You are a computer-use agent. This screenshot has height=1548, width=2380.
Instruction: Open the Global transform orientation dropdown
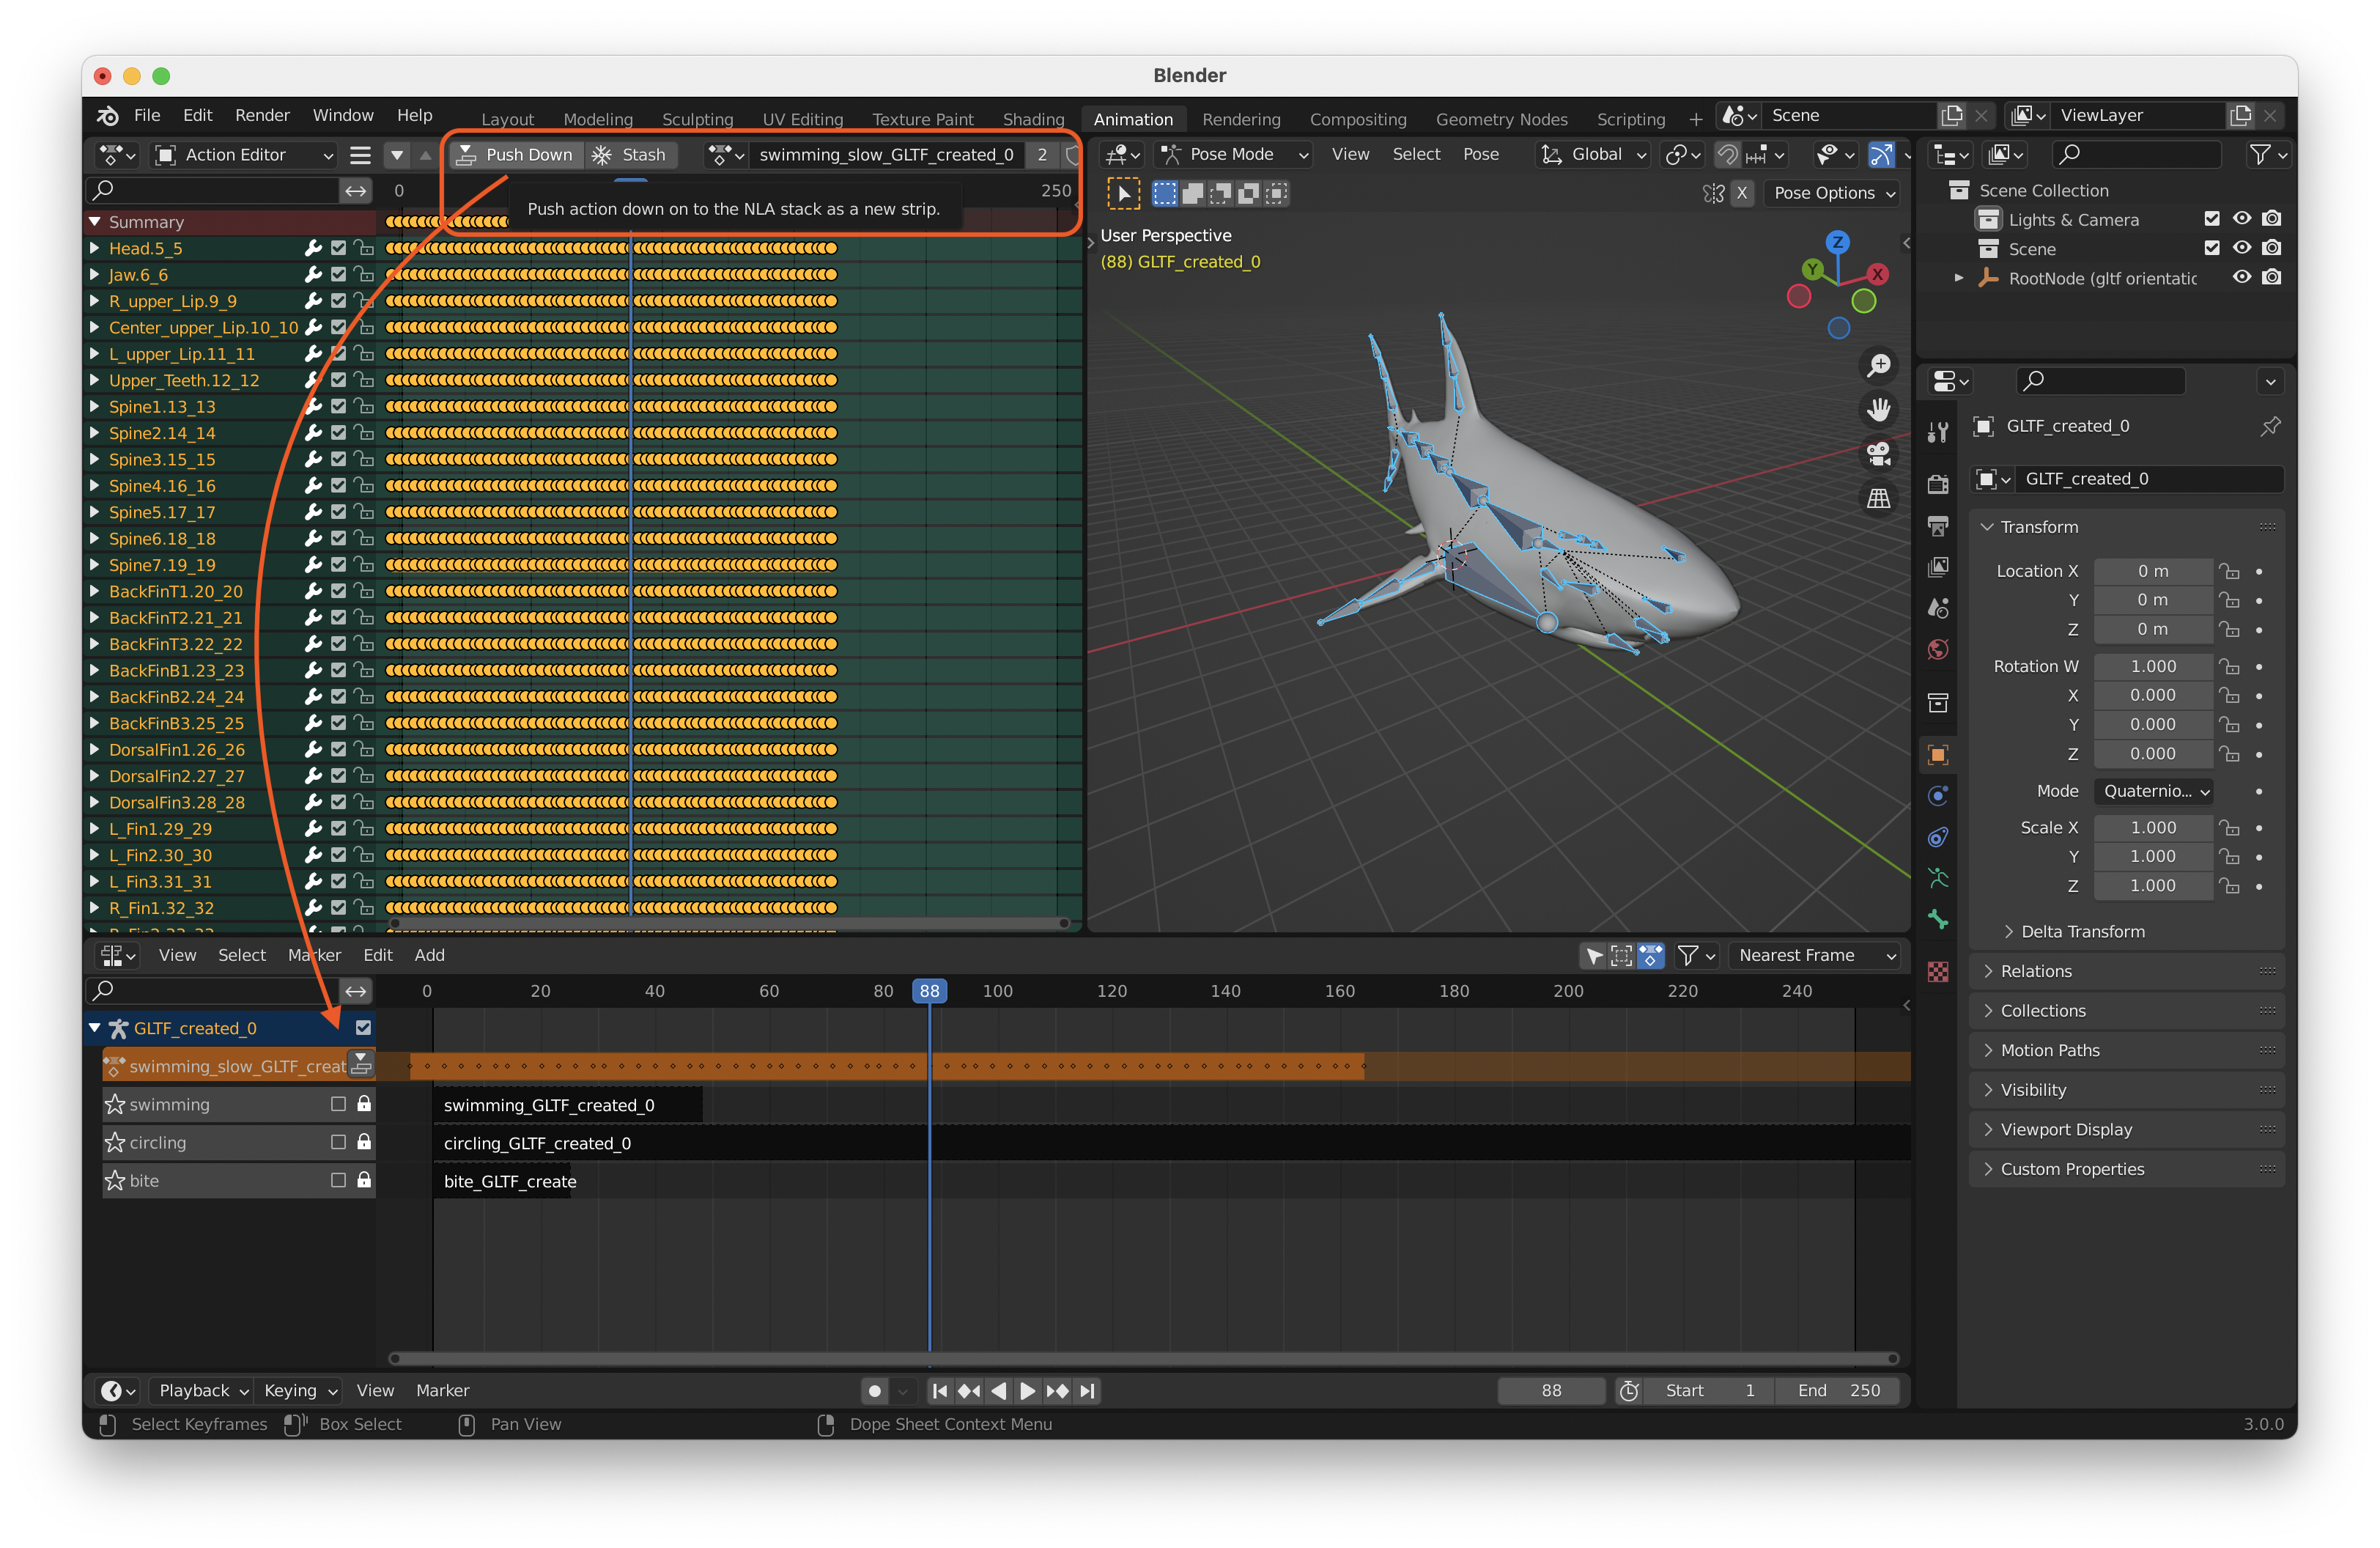1593,154
